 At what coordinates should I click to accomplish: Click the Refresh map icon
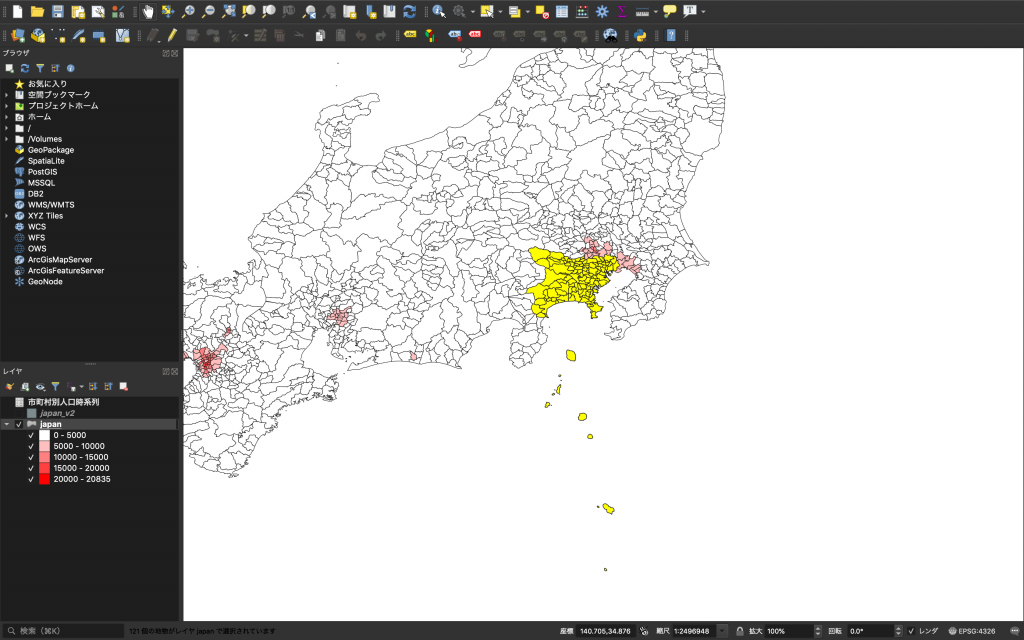[x=409, y=11]
